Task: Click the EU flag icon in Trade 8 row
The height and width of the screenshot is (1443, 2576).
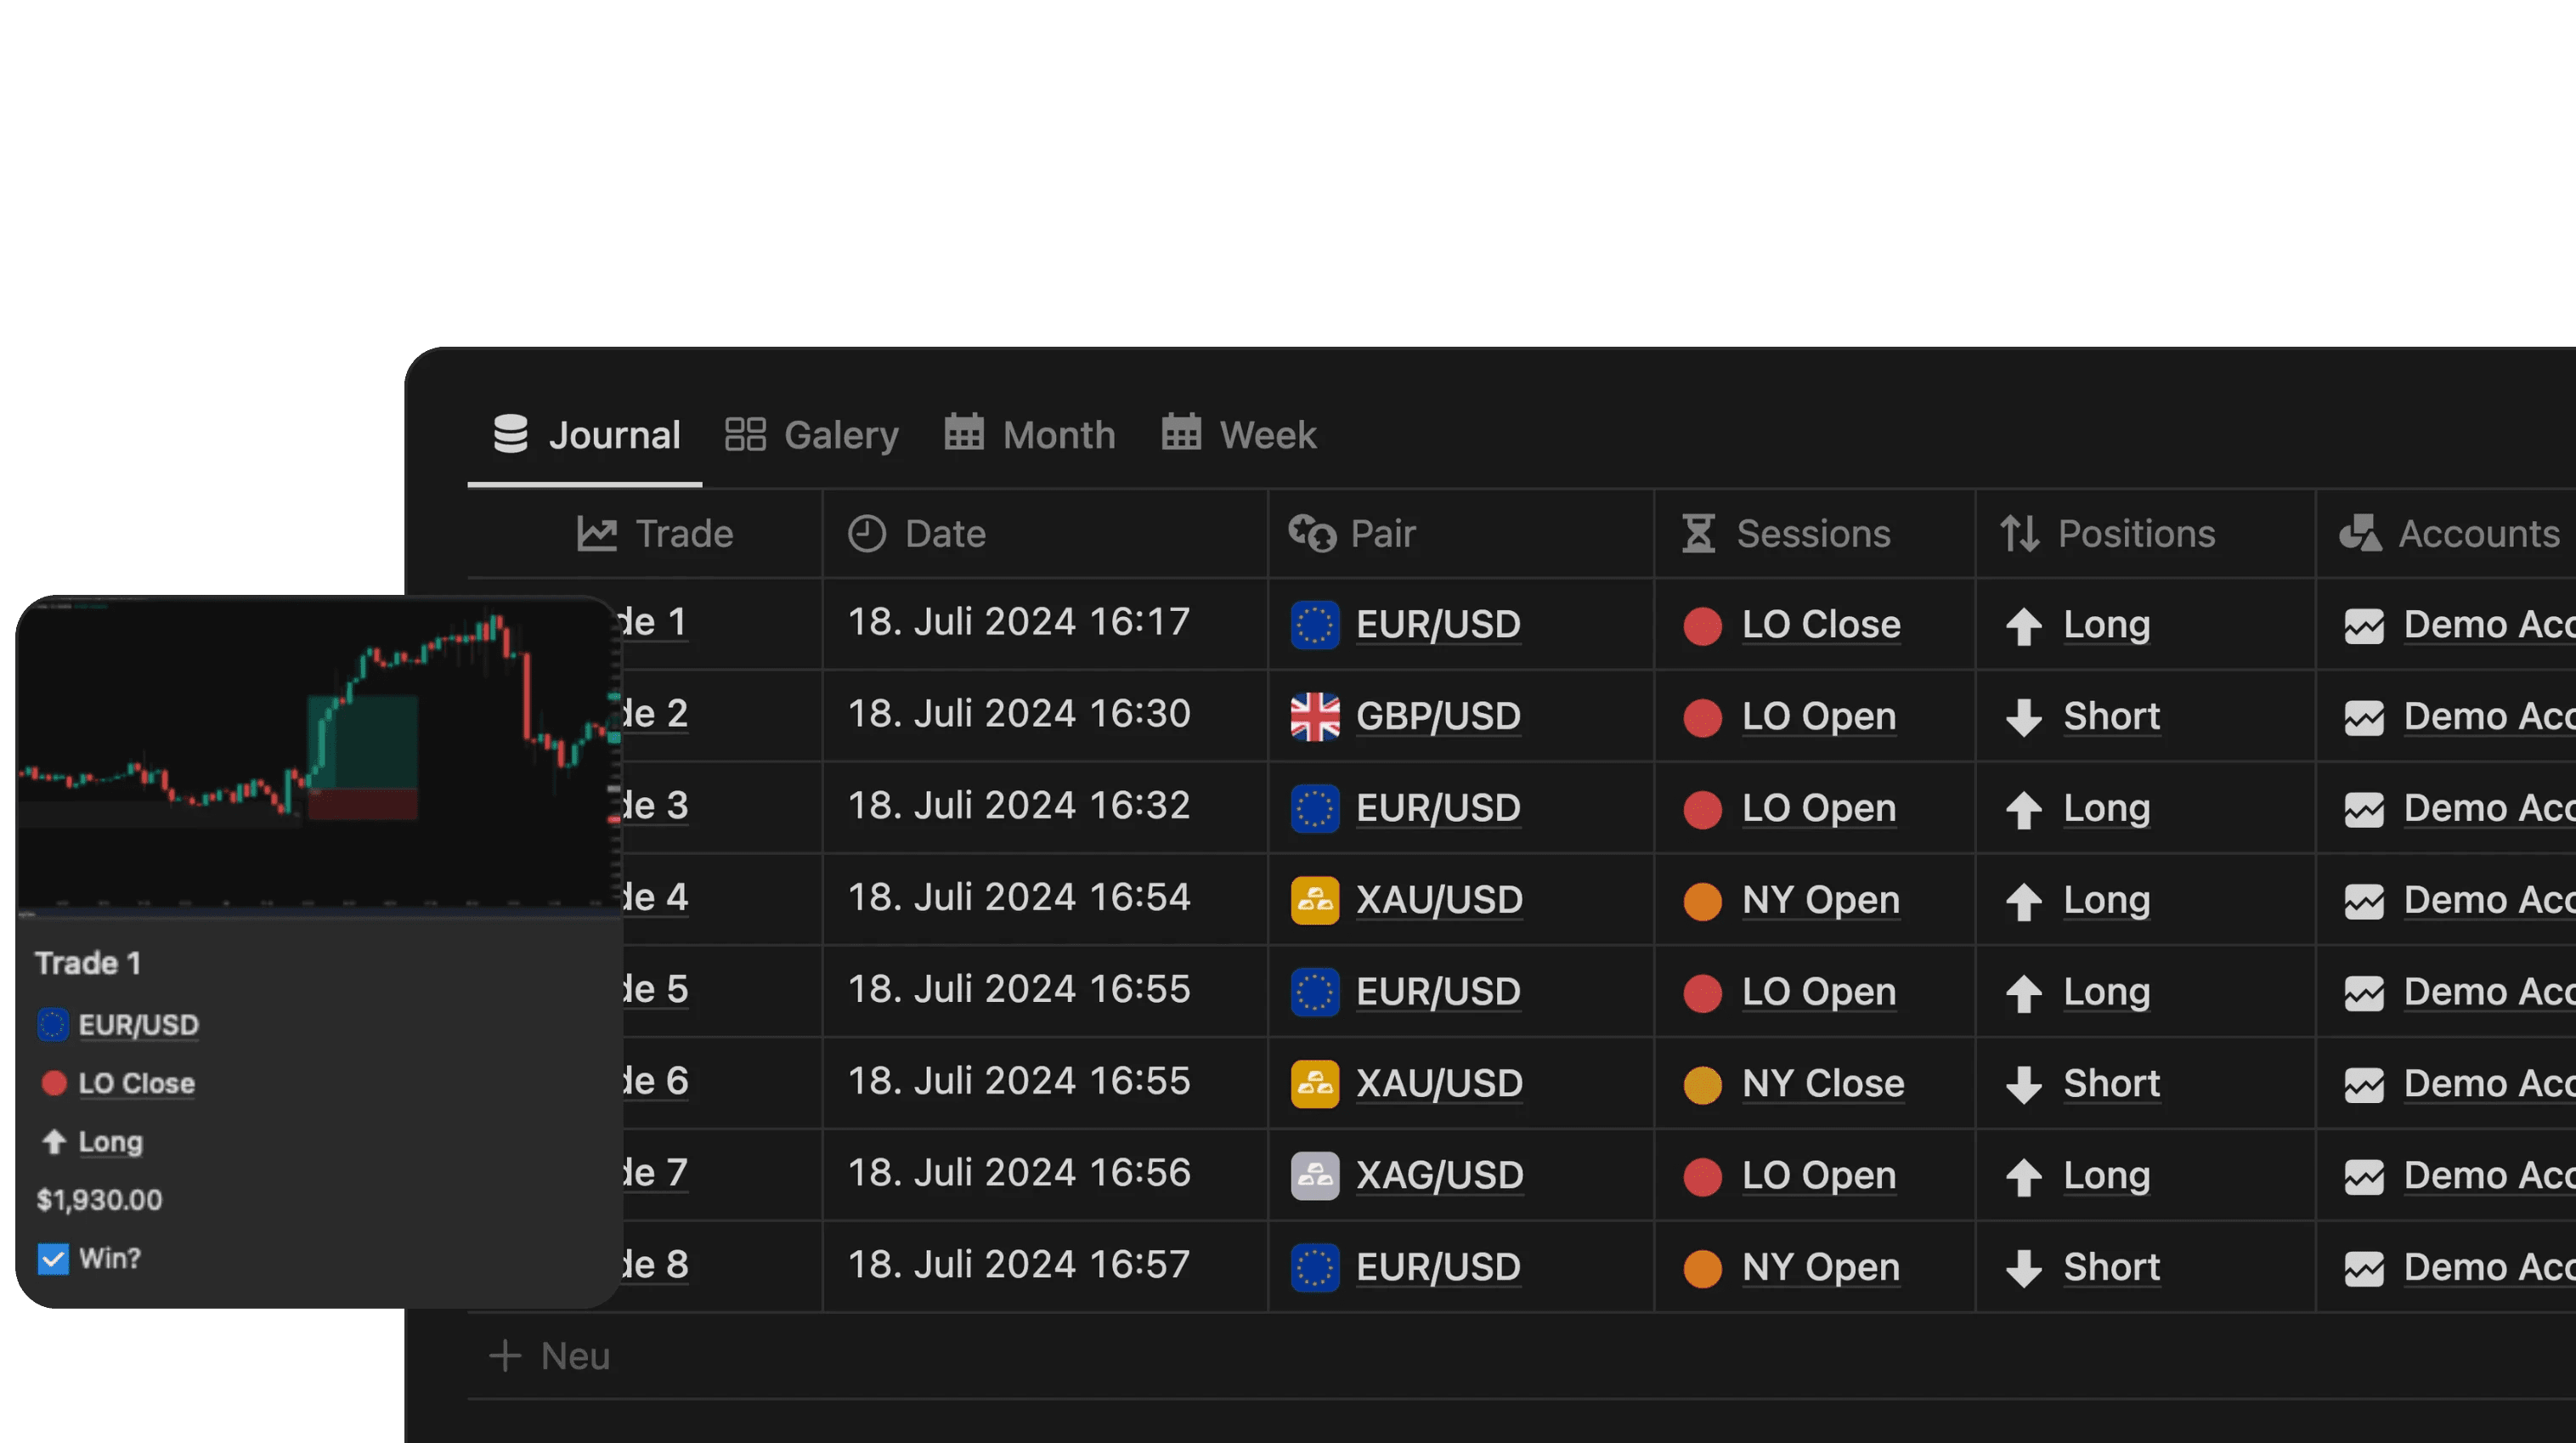Action: pyautogui.click(x=1314, y=1268)
